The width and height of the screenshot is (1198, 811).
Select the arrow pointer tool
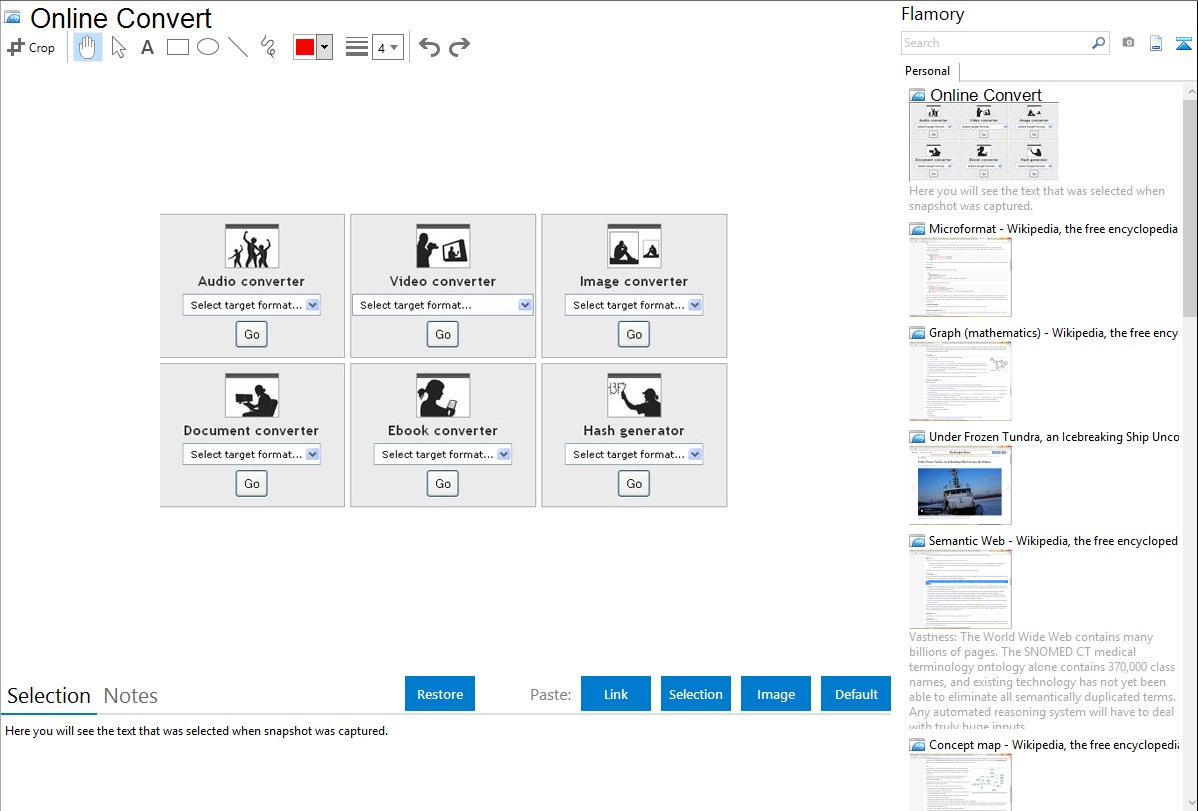coord(118,47)
